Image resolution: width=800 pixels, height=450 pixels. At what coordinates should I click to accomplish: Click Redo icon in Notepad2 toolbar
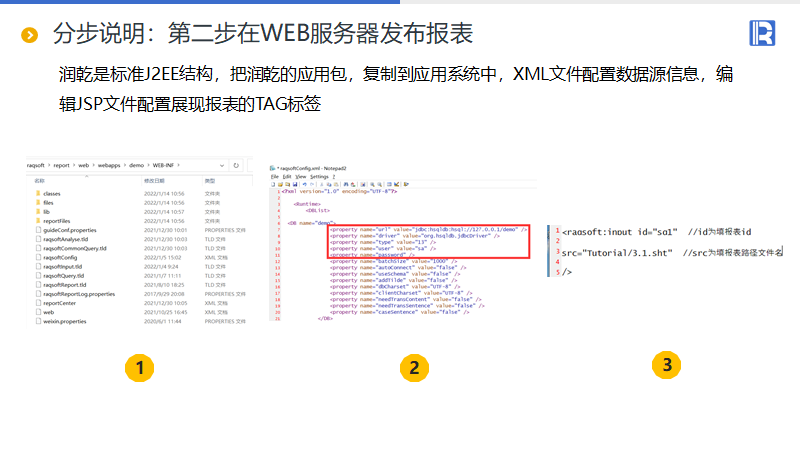pyautogui.click(x=312, y=184)
